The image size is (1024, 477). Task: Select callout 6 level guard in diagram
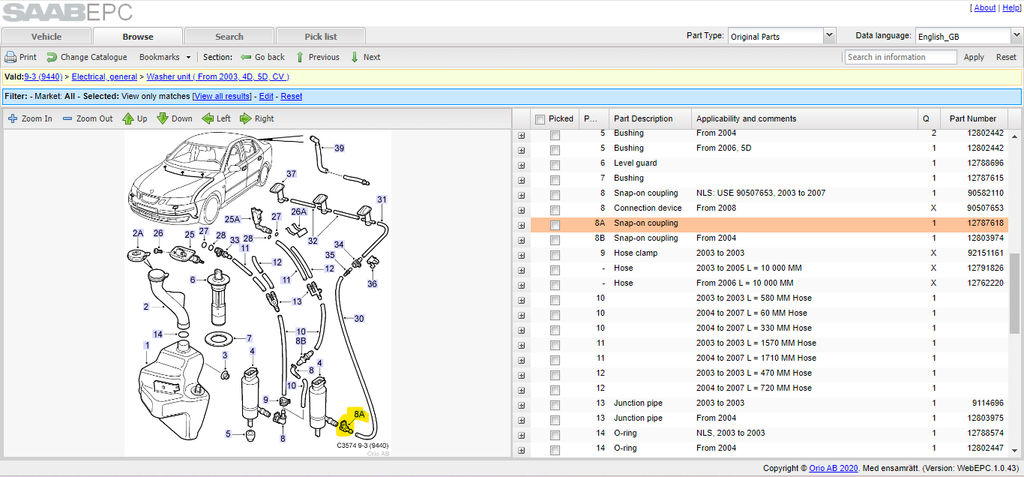[x=193, y=280]
